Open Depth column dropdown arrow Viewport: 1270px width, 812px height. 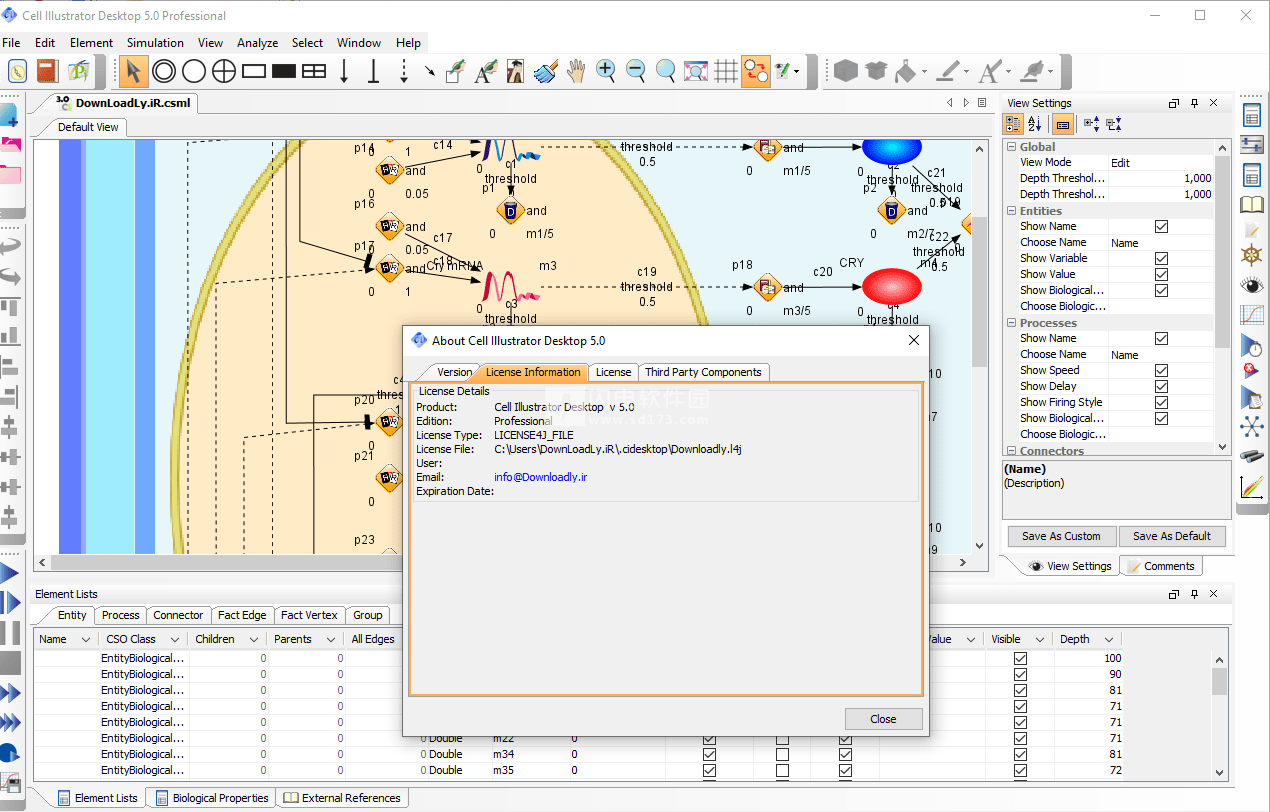(x=1108, y=639)
